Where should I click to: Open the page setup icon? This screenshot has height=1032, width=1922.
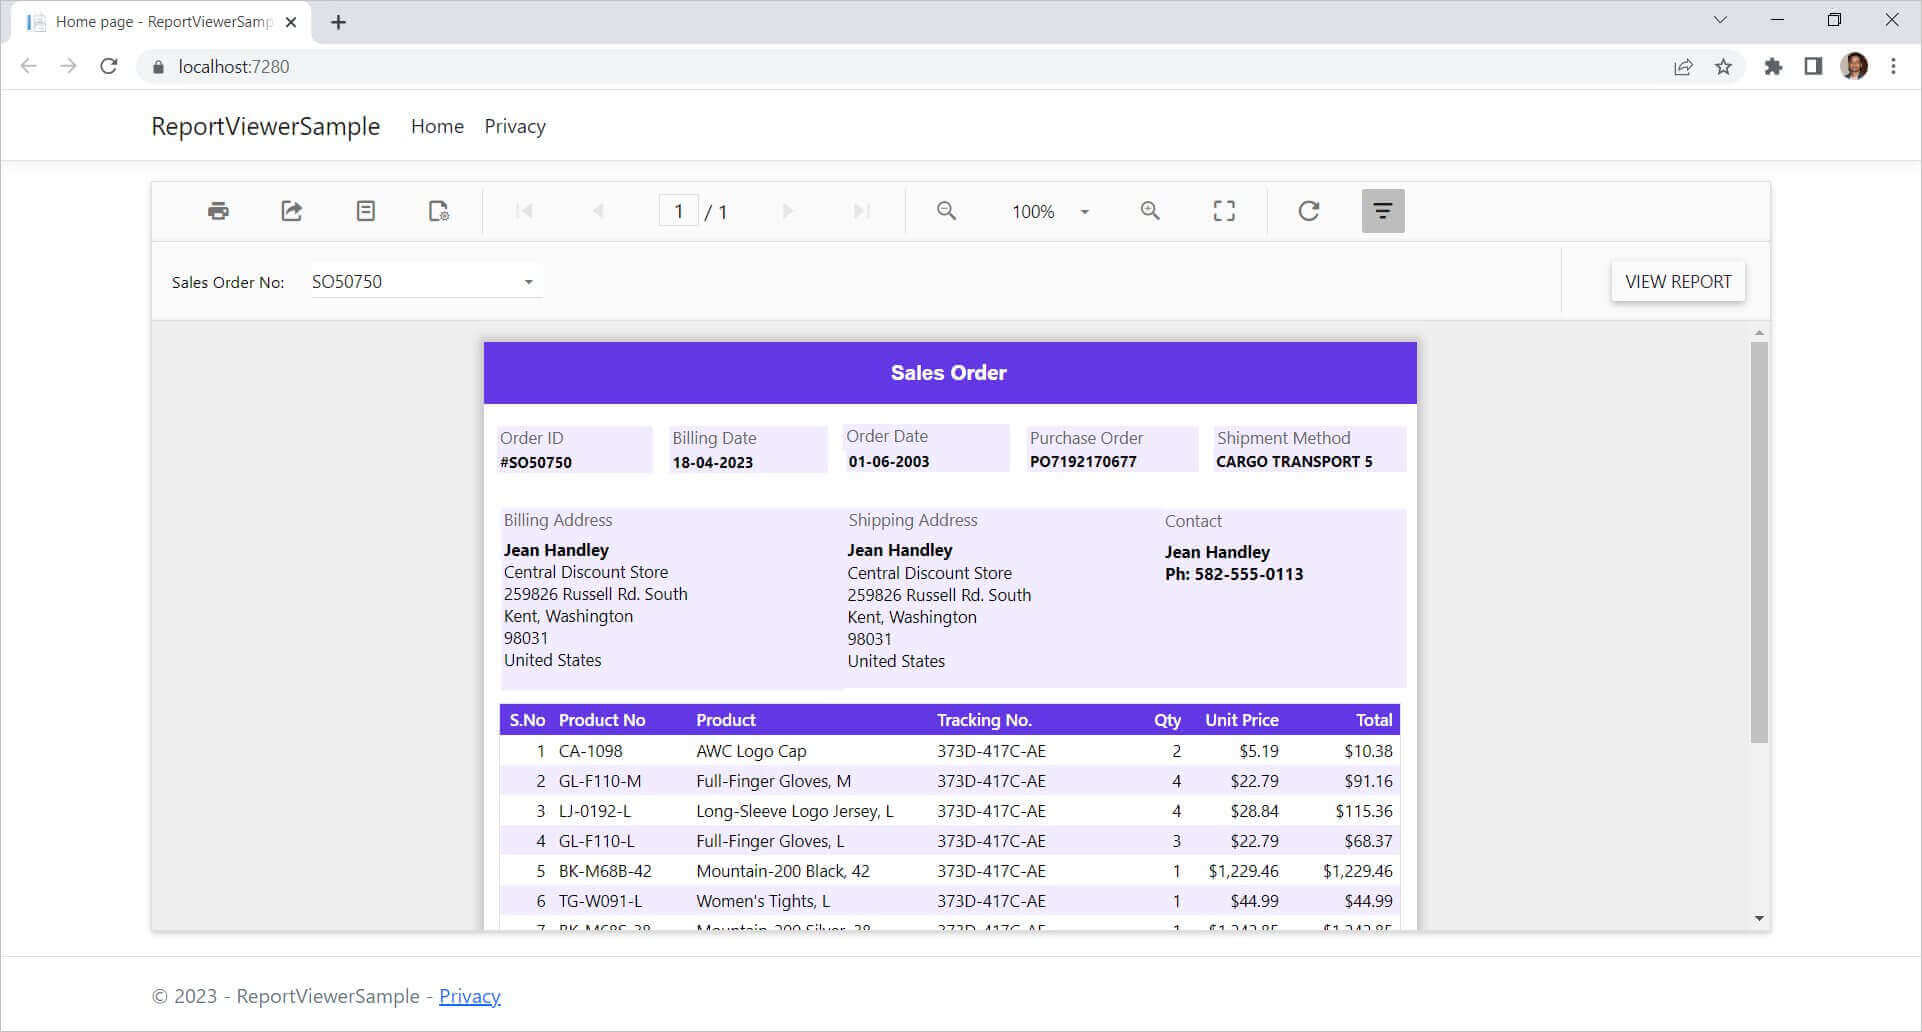coord(437,211)
